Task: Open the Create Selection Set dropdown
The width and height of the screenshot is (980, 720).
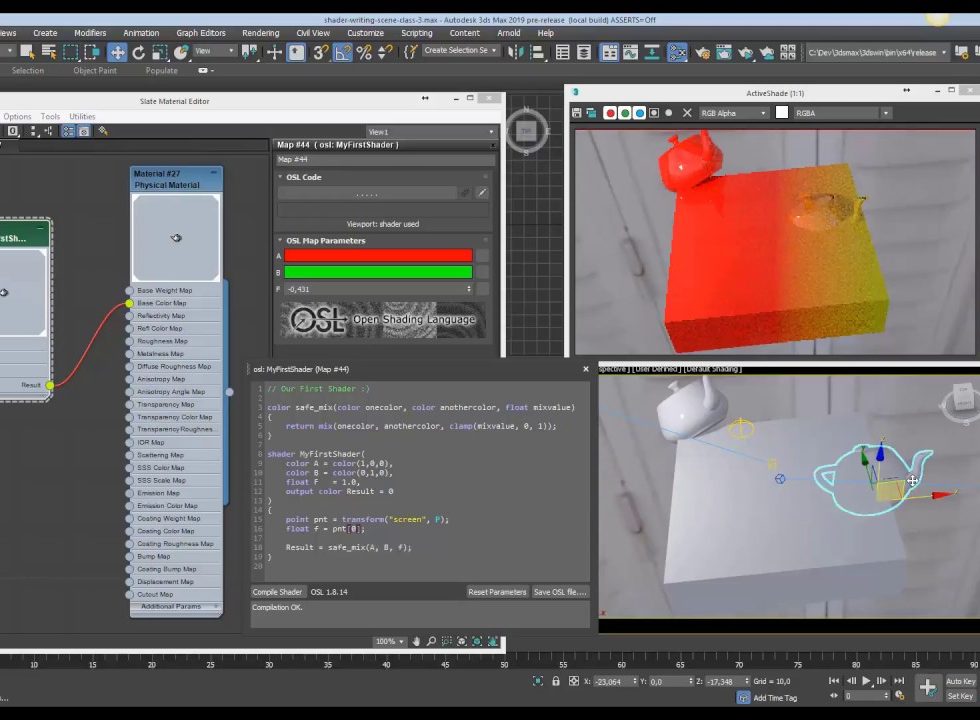Action: pos(461,51)
